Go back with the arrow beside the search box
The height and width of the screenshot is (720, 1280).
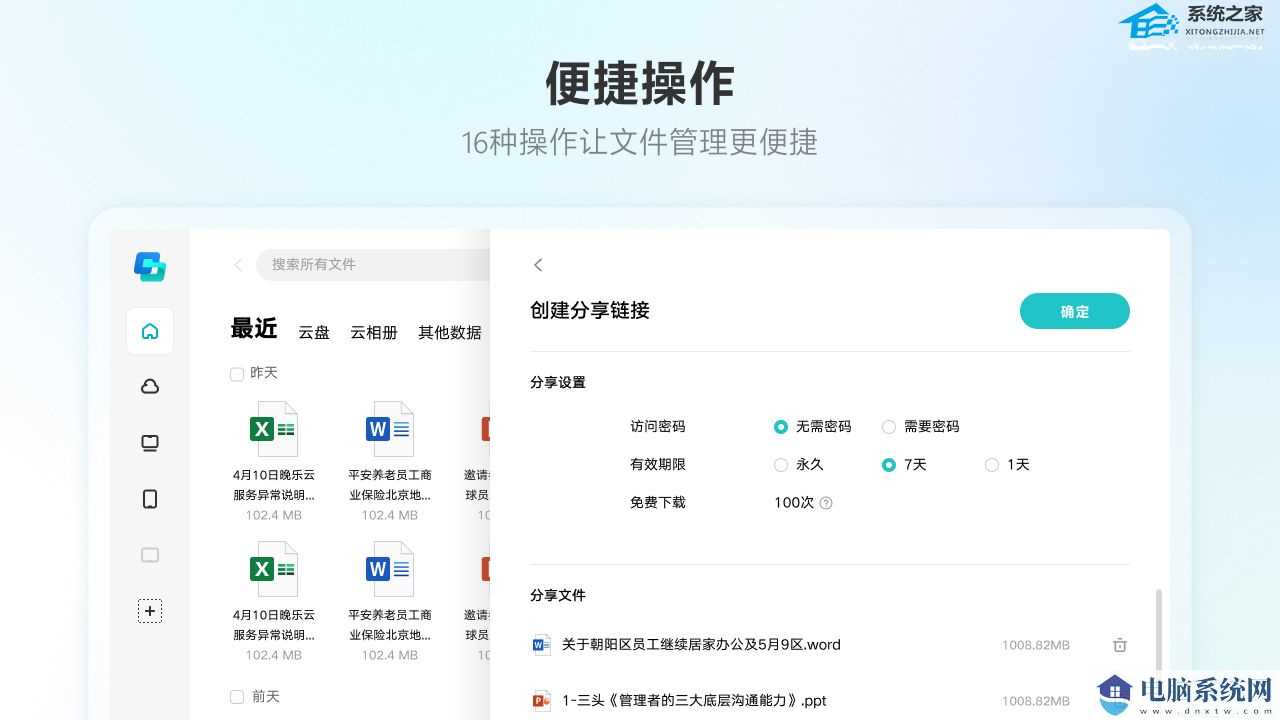click(238, 265)
